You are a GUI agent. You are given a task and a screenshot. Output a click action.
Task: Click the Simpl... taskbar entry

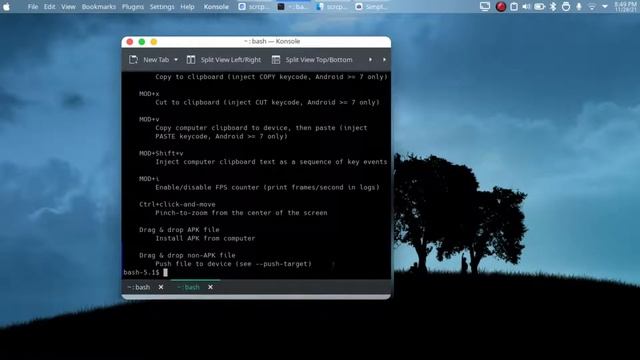click(x=370, y=7)
